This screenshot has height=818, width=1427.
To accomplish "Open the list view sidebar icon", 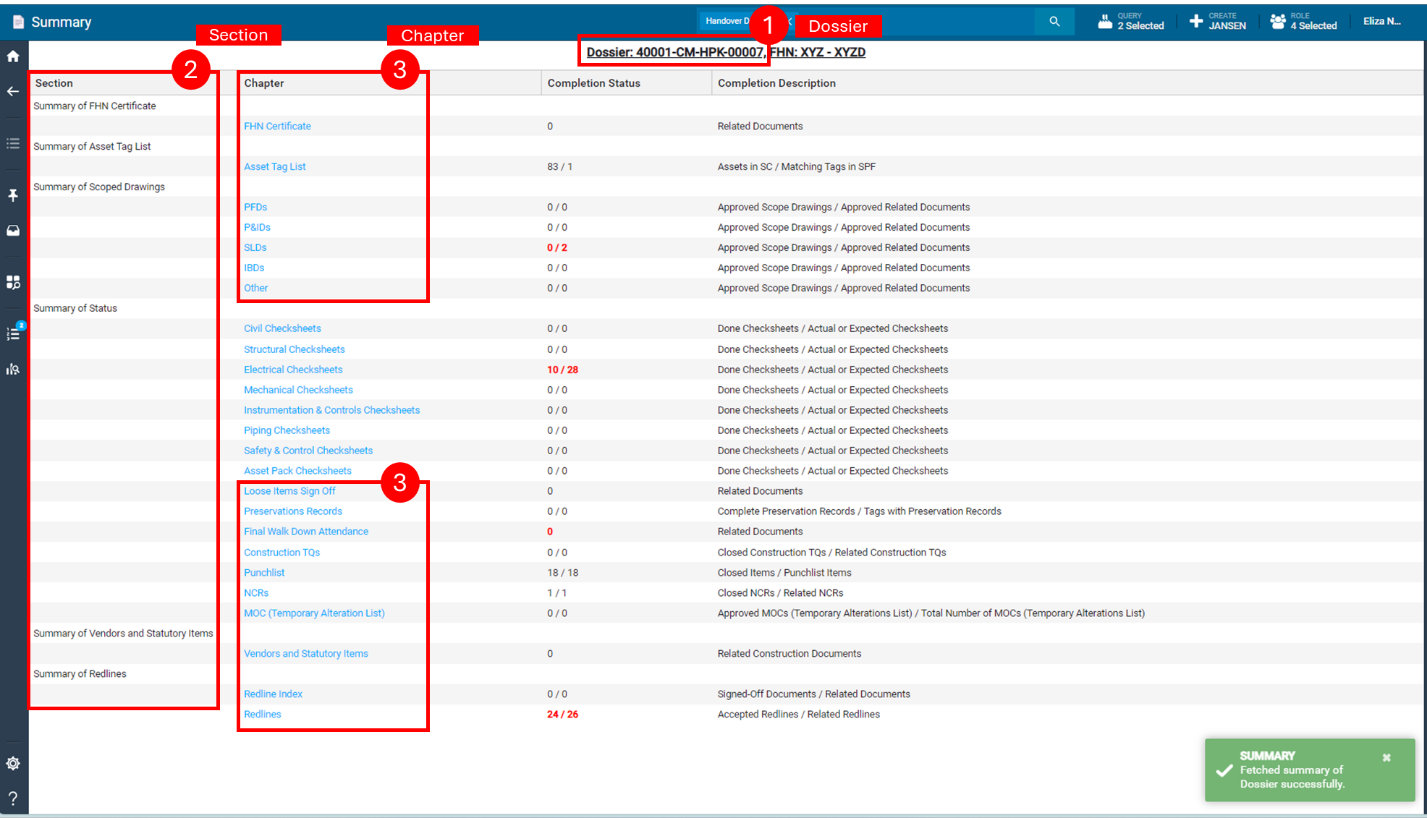I will coord(13,144).
